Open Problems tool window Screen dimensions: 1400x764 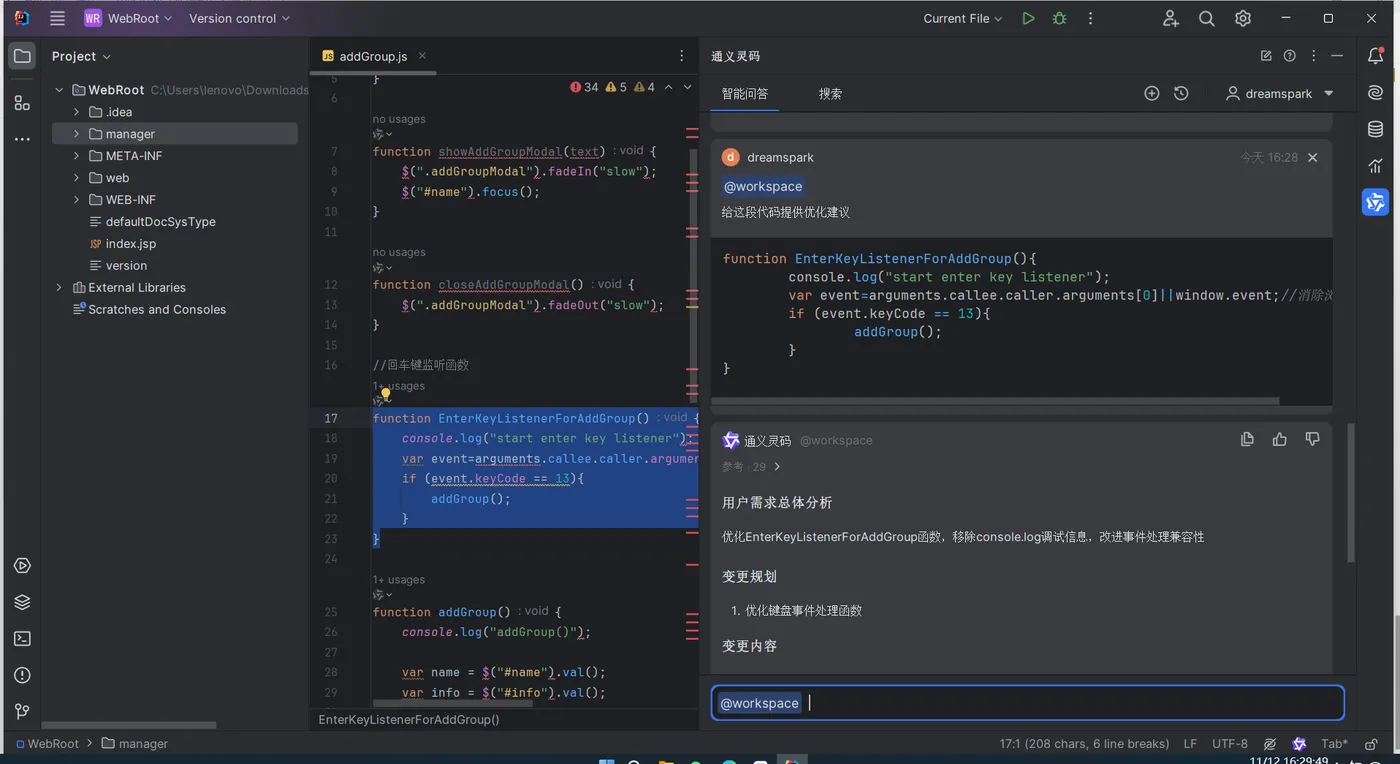coord(22,675)
